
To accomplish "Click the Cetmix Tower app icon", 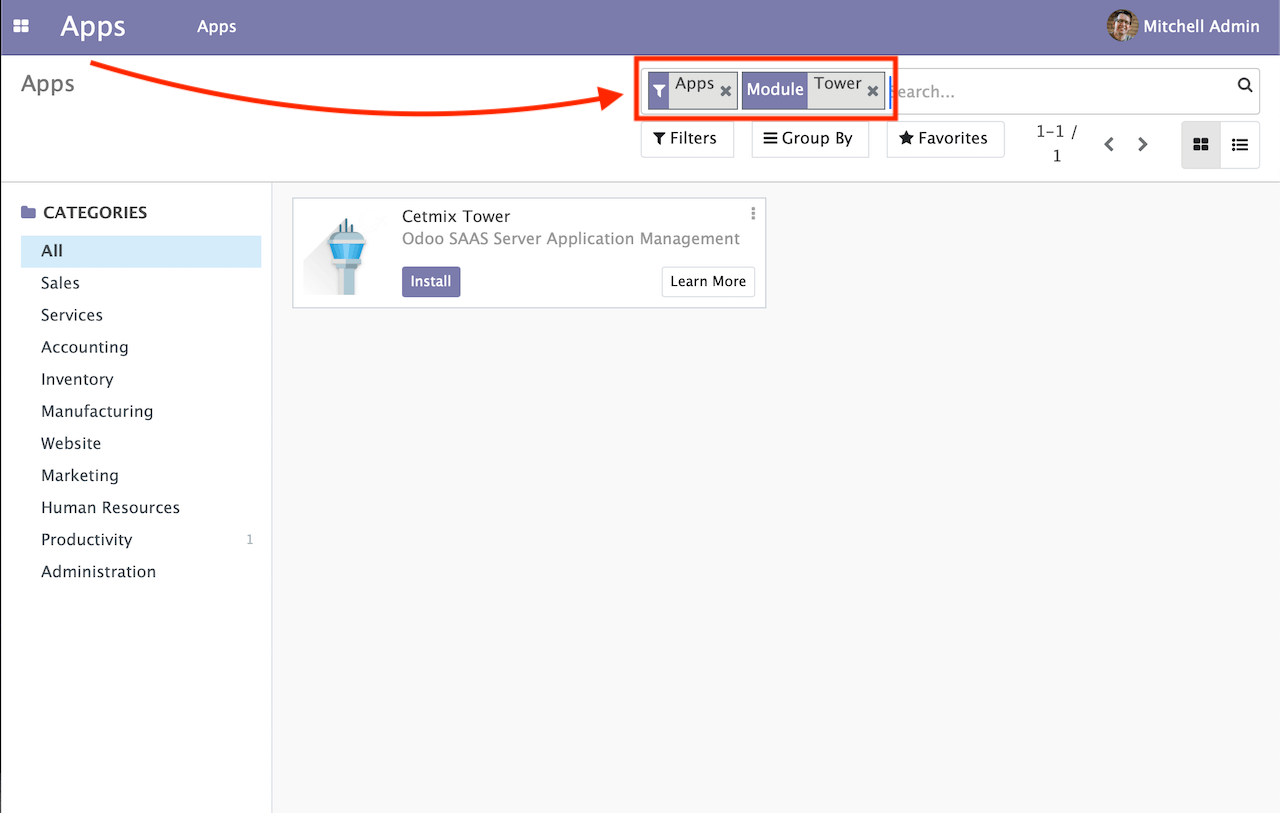I will click(x=343, y=255).
